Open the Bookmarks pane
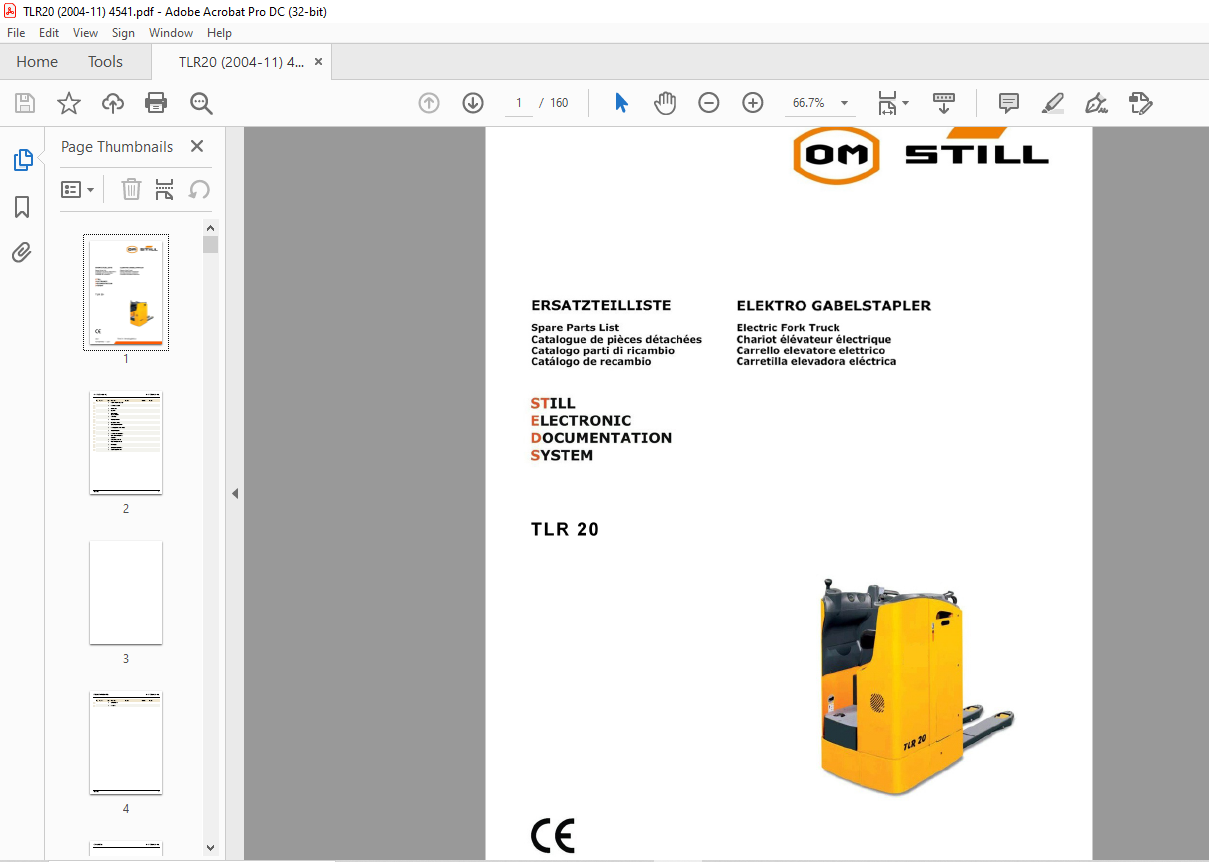Viewport: 1209px width, 862px height. [22, 207]
